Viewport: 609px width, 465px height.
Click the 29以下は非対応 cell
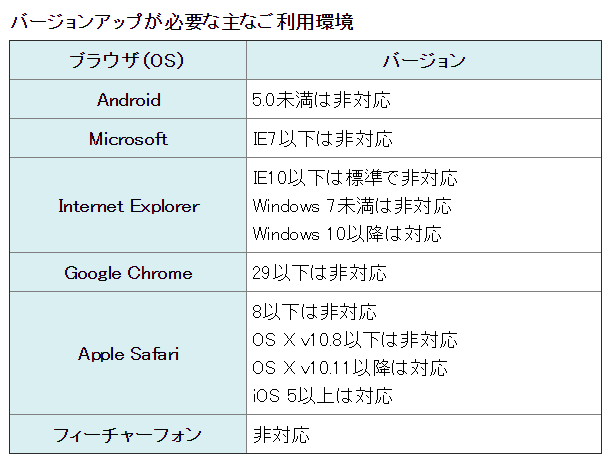[319, 273]
